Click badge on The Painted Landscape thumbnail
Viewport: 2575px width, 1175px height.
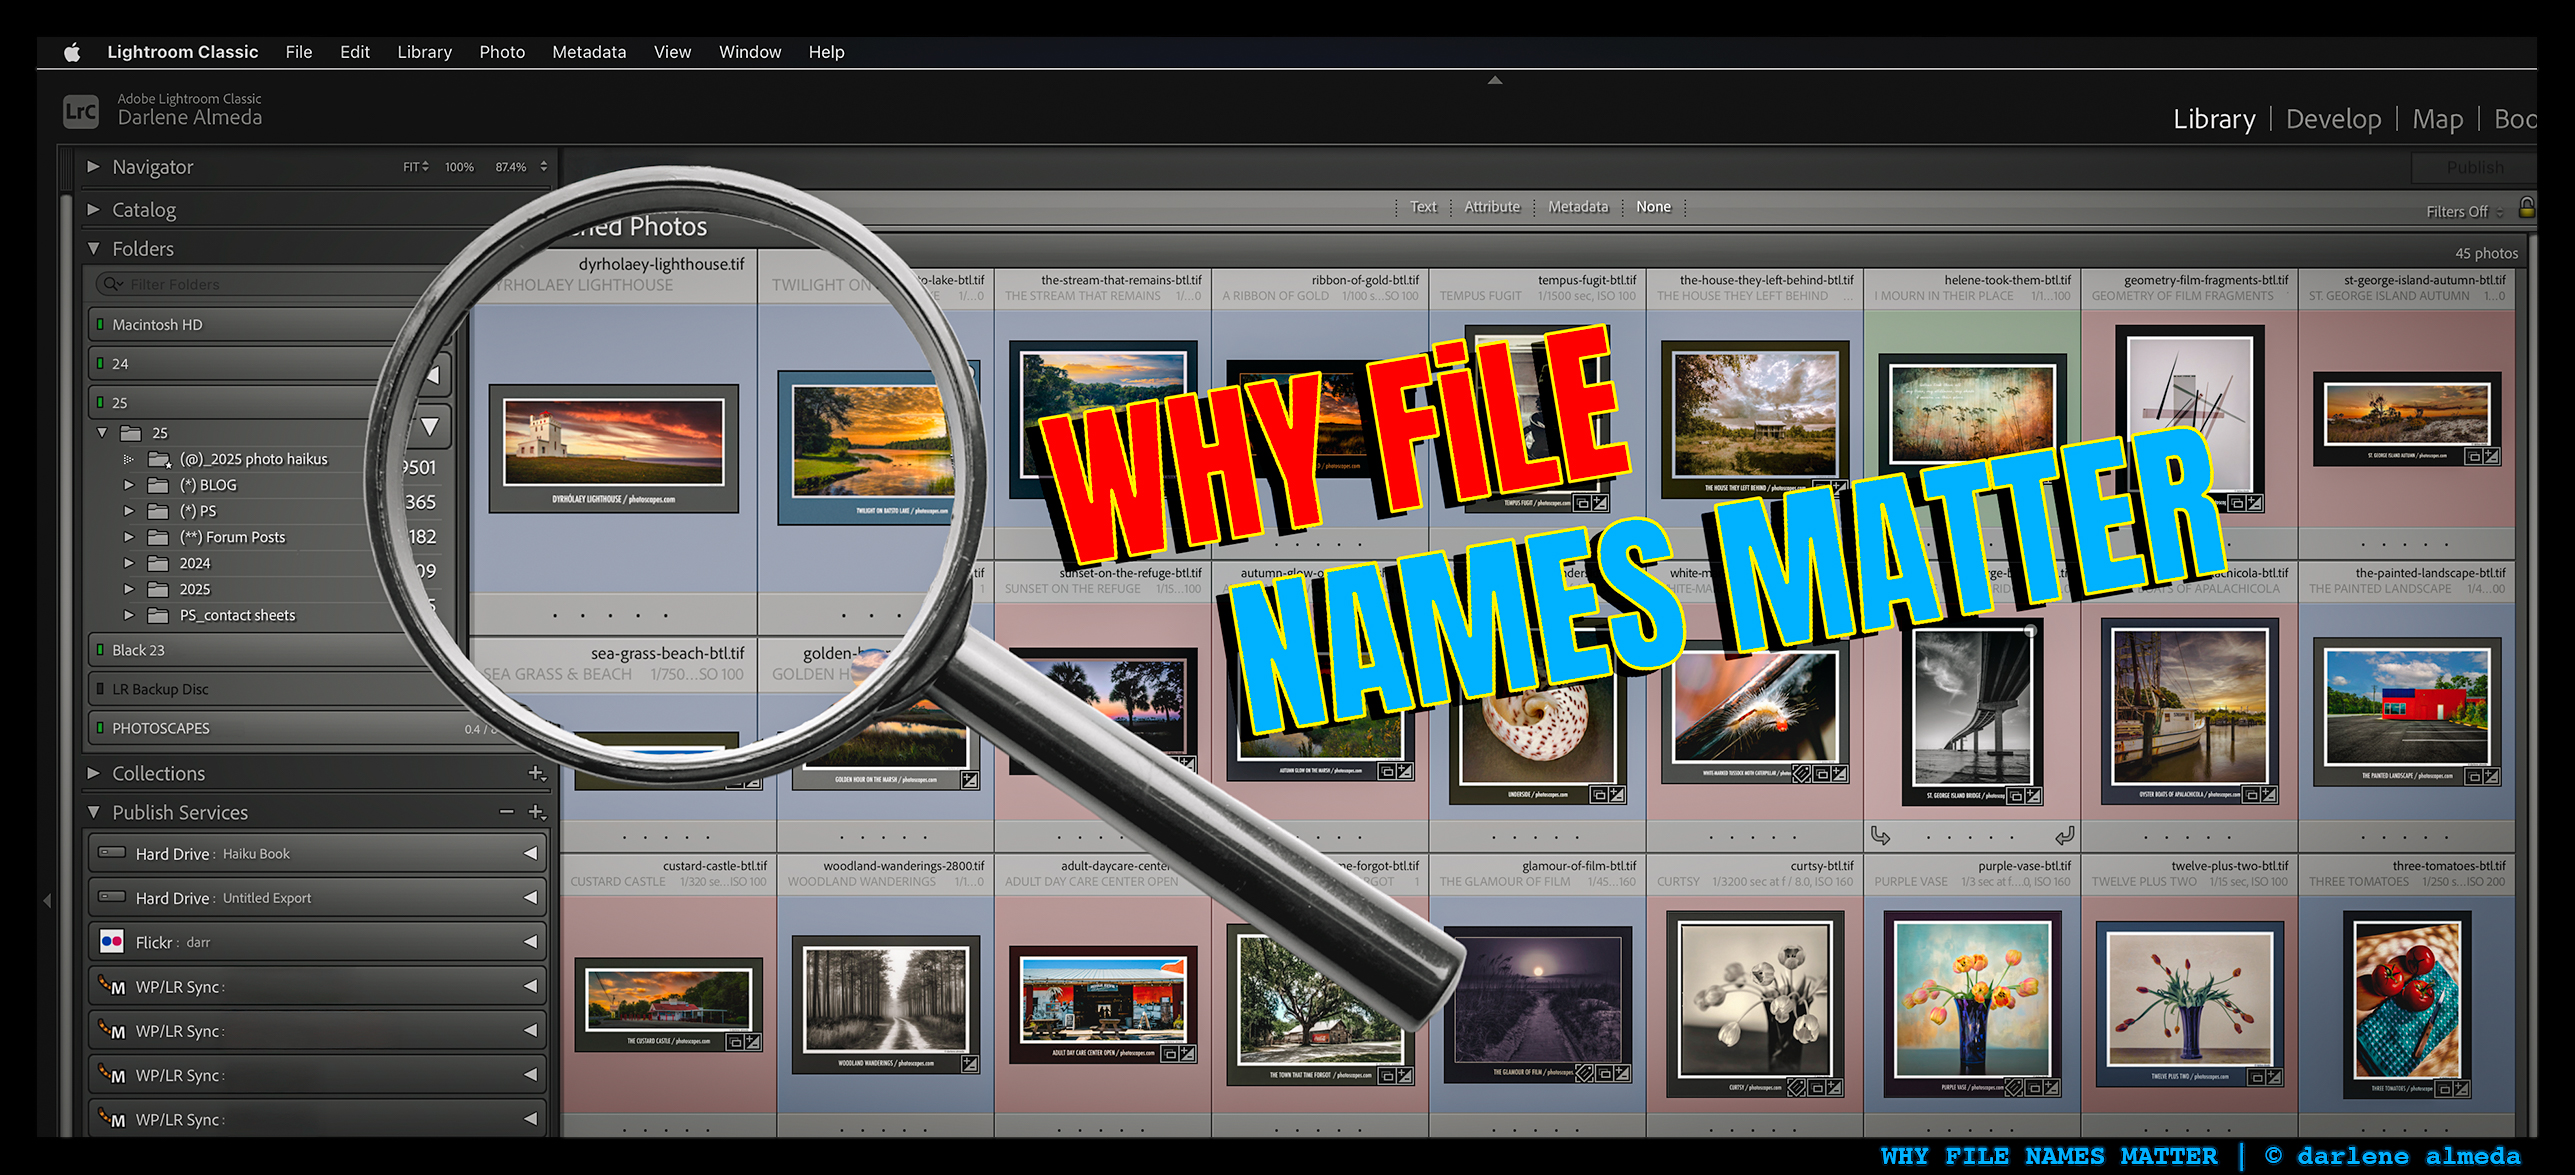pos(2491,776)
